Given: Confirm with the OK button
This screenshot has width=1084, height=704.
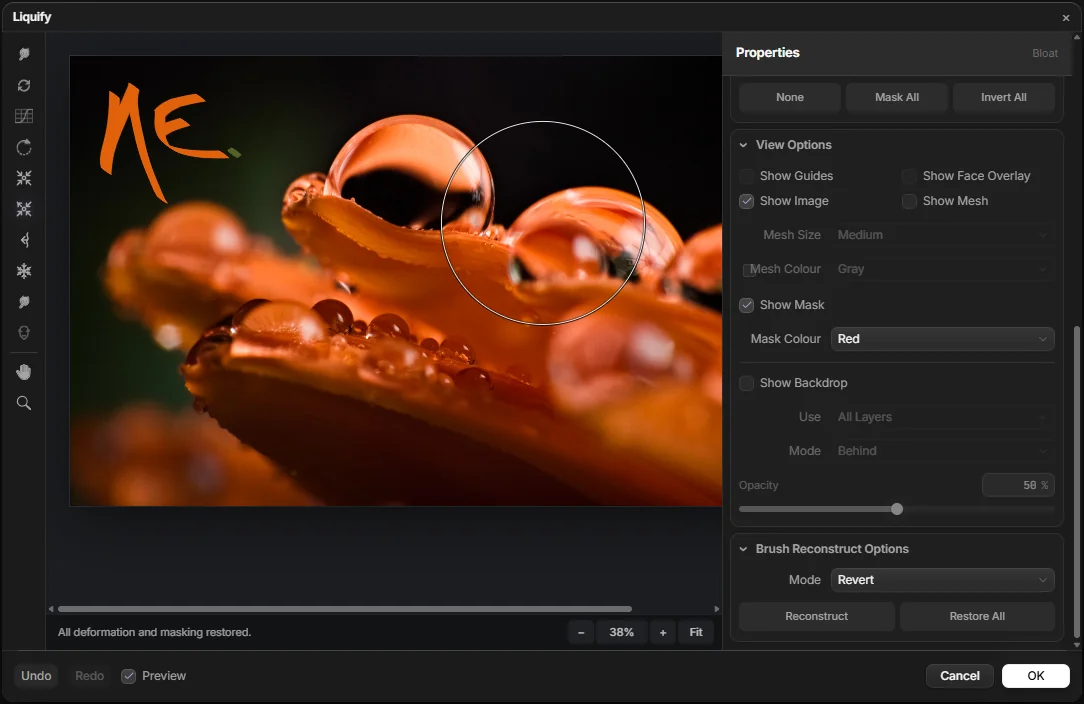Looking at the screenshot, I should click(1036, 676).
